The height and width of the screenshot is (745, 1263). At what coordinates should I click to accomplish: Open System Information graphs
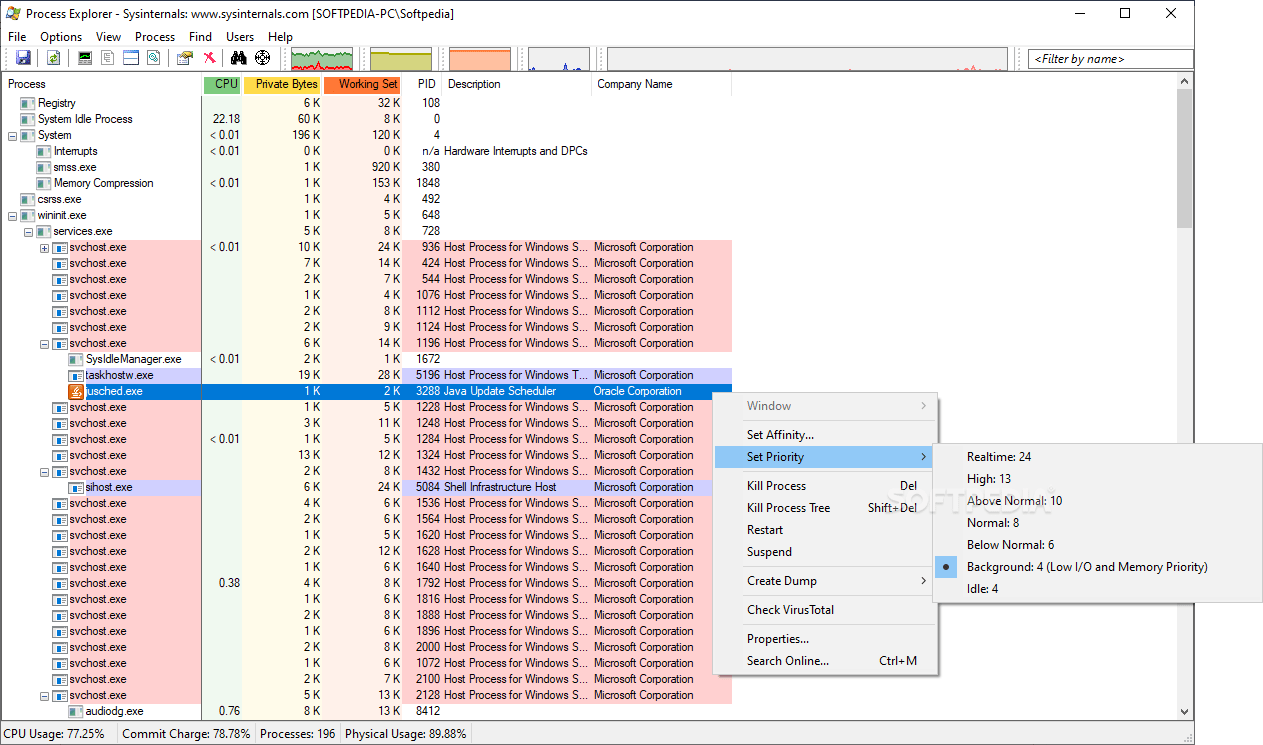[84, 57]
